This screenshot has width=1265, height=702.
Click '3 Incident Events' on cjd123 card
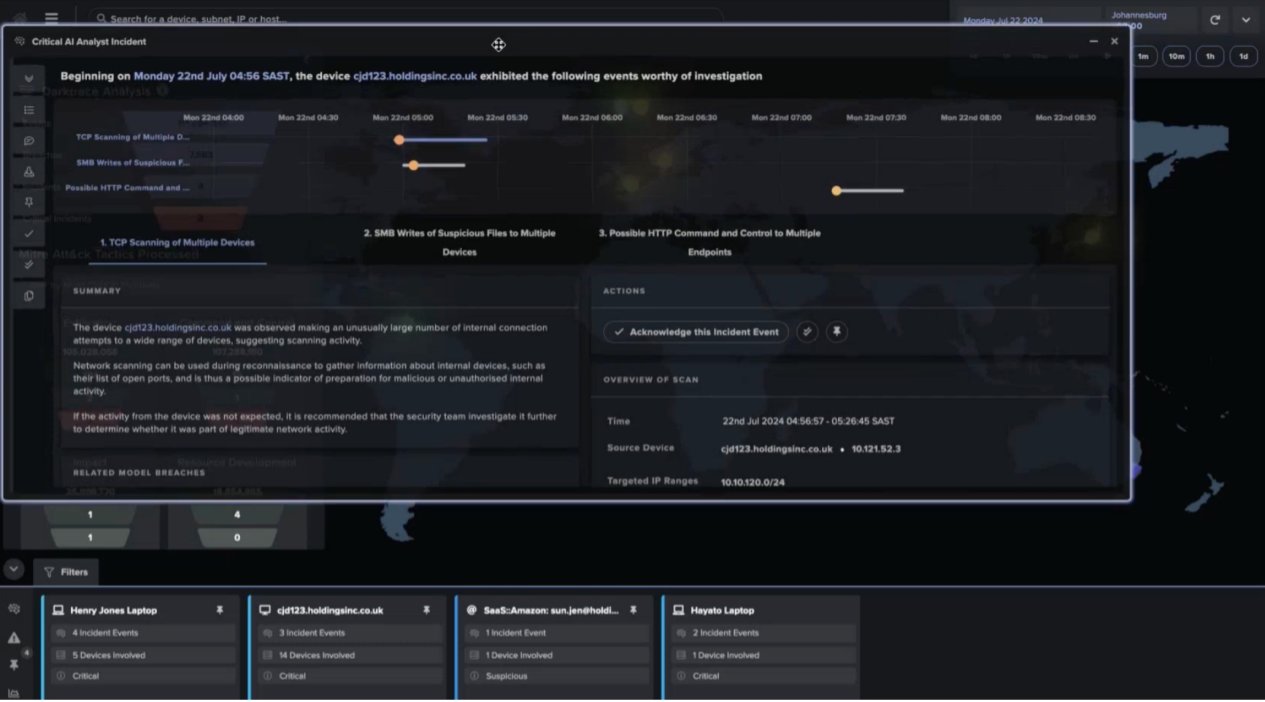pyautogui.click(x=349, y=633)
